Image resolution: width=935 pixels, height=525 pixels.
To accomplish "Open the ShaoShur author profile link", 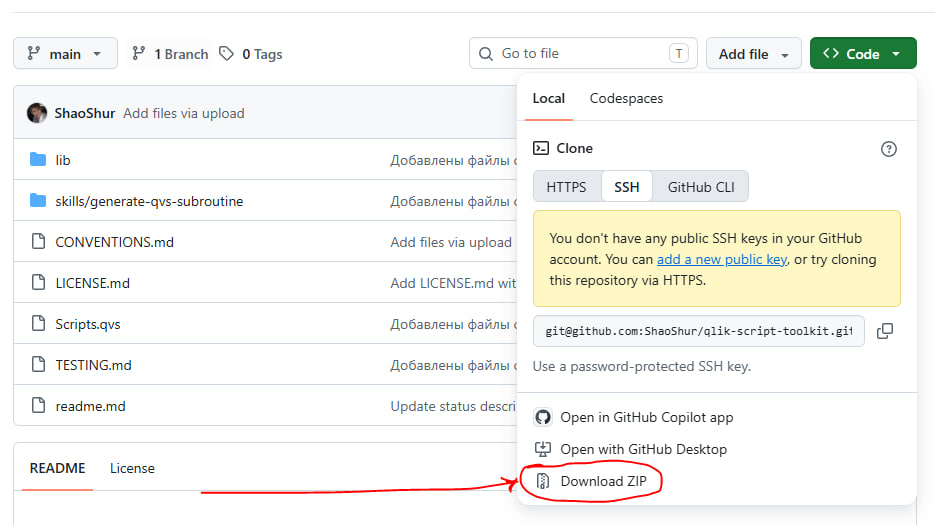I will click(x=85, y=113).
